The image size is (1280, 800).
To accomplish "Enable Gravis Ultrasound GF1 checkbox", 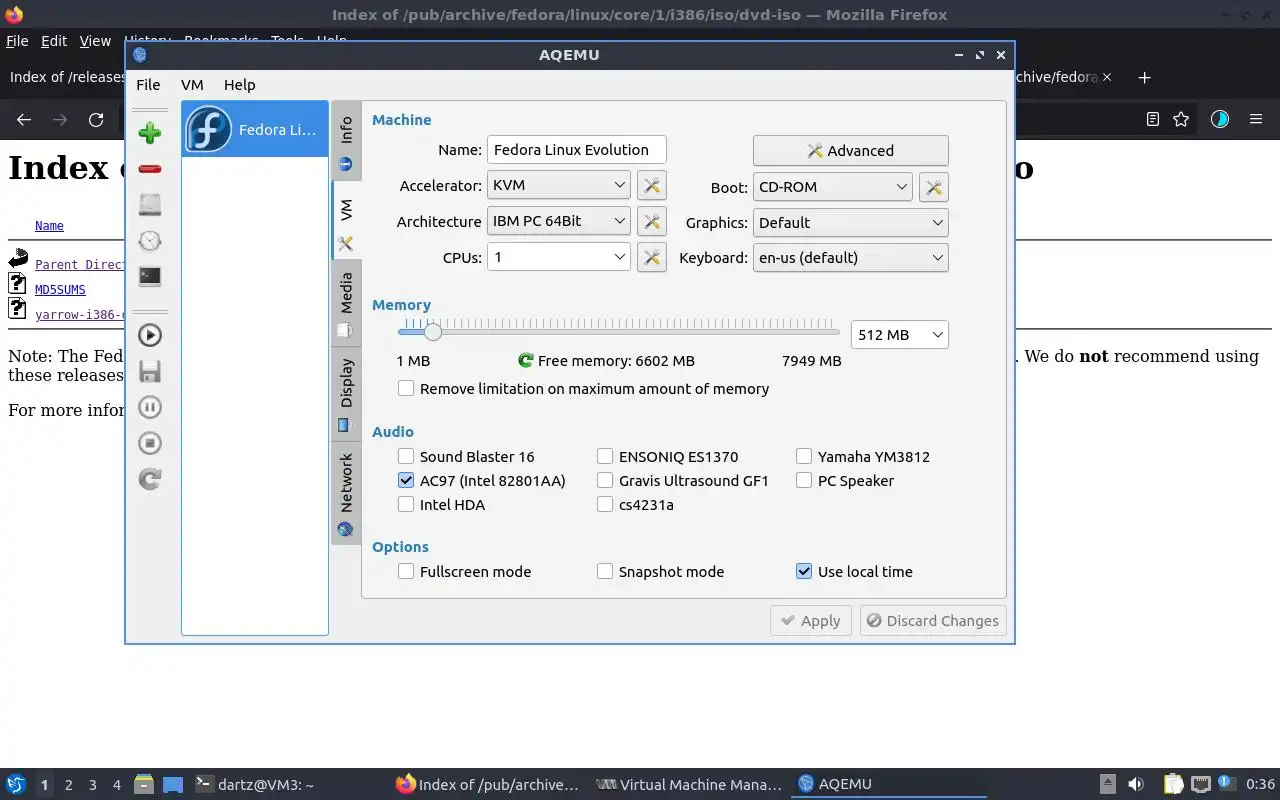I will [682, 480].
